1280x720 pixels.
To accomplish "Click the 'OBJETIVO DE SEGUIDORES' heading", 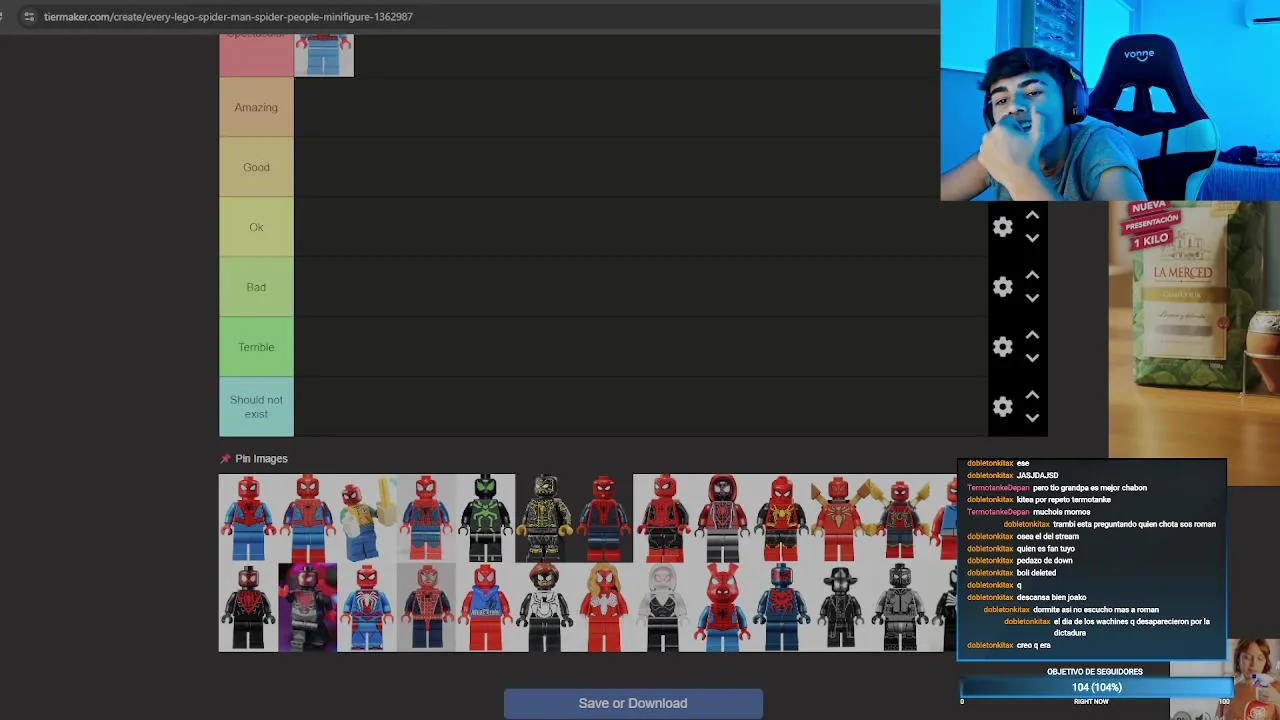I will click(x=1094, y=672).
